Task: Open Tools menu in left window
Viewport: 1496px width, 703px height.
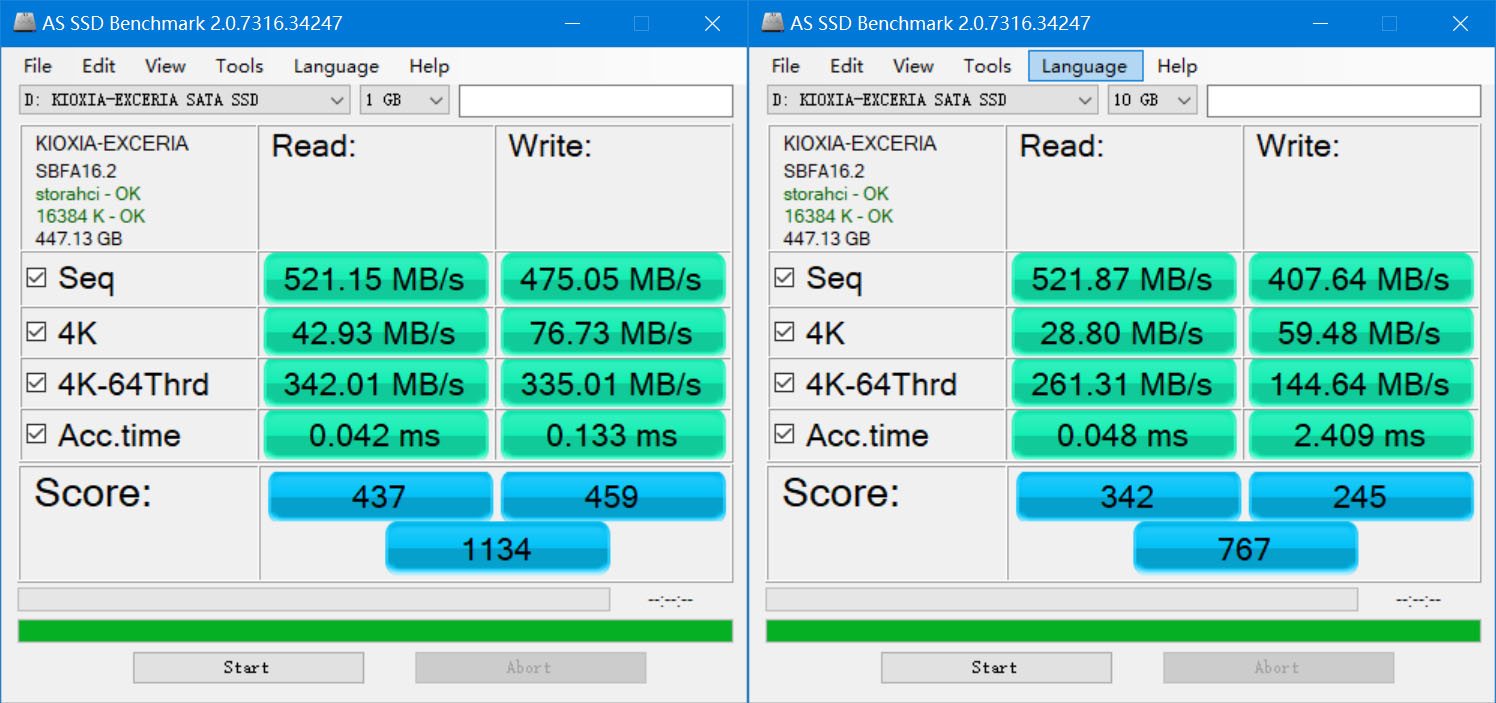Action: coord(239,66)
